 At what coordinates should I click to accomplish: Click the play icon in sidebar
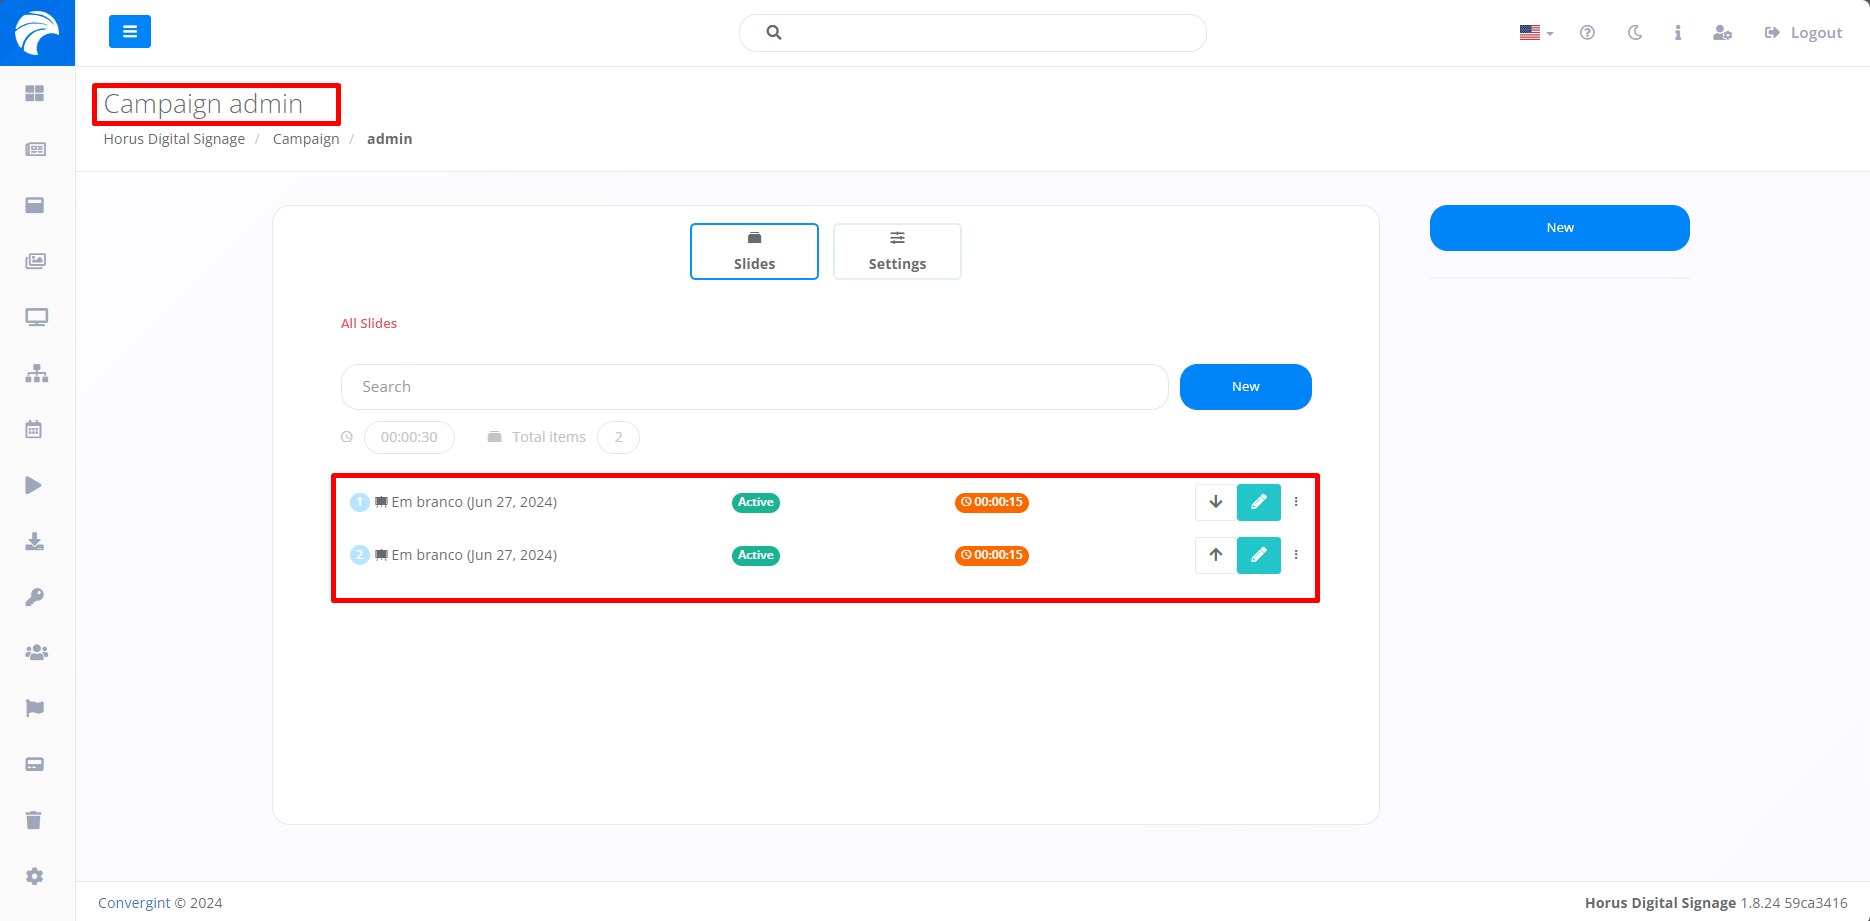click(34, 485)
